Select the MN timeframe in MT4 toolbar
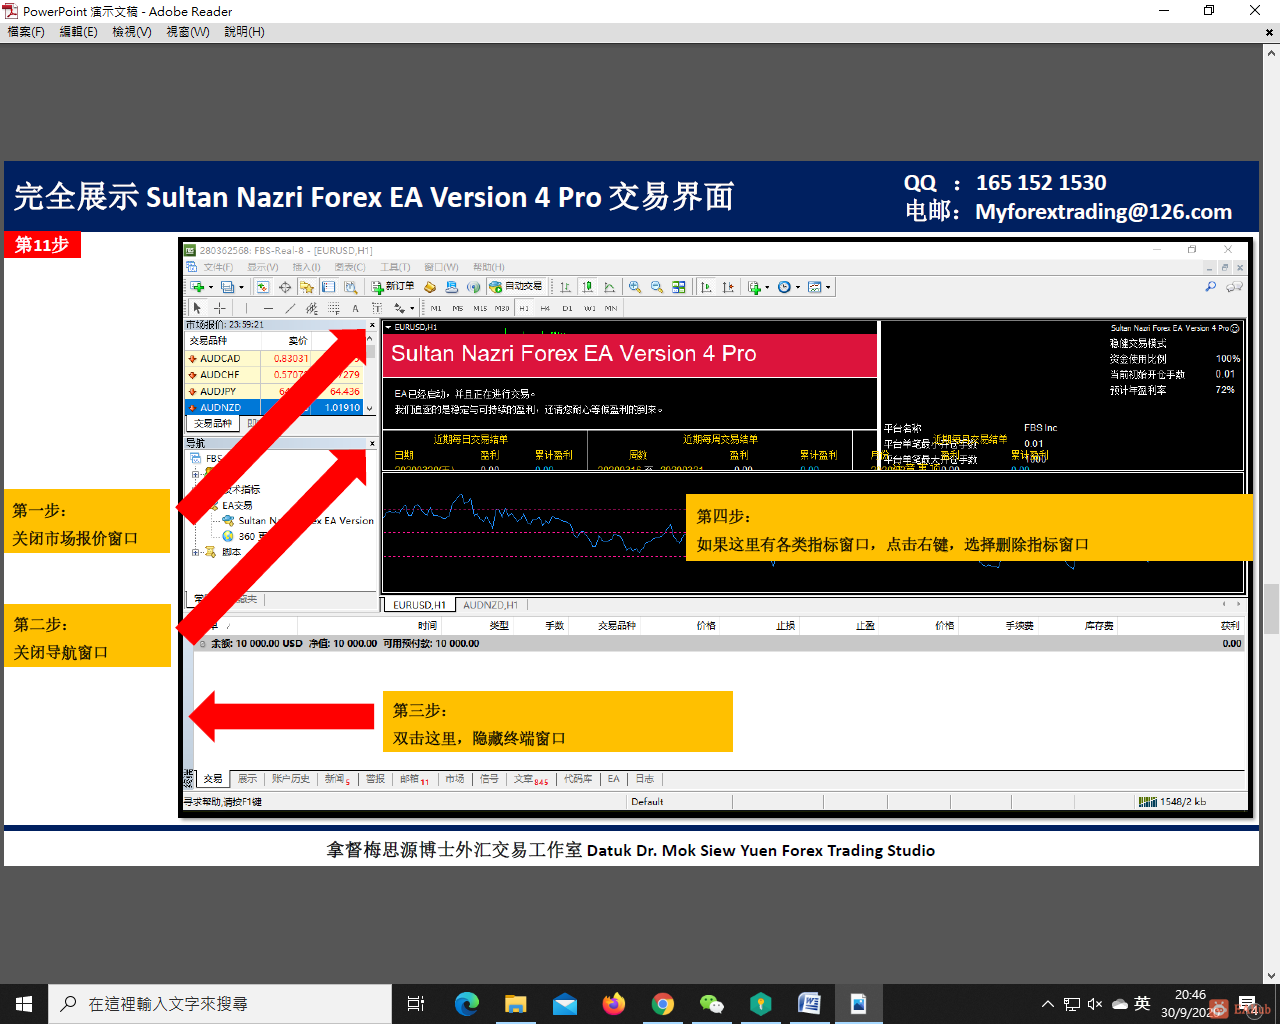The width and height of the screenshot is (1280, 1024). click(x=611, y=308)
